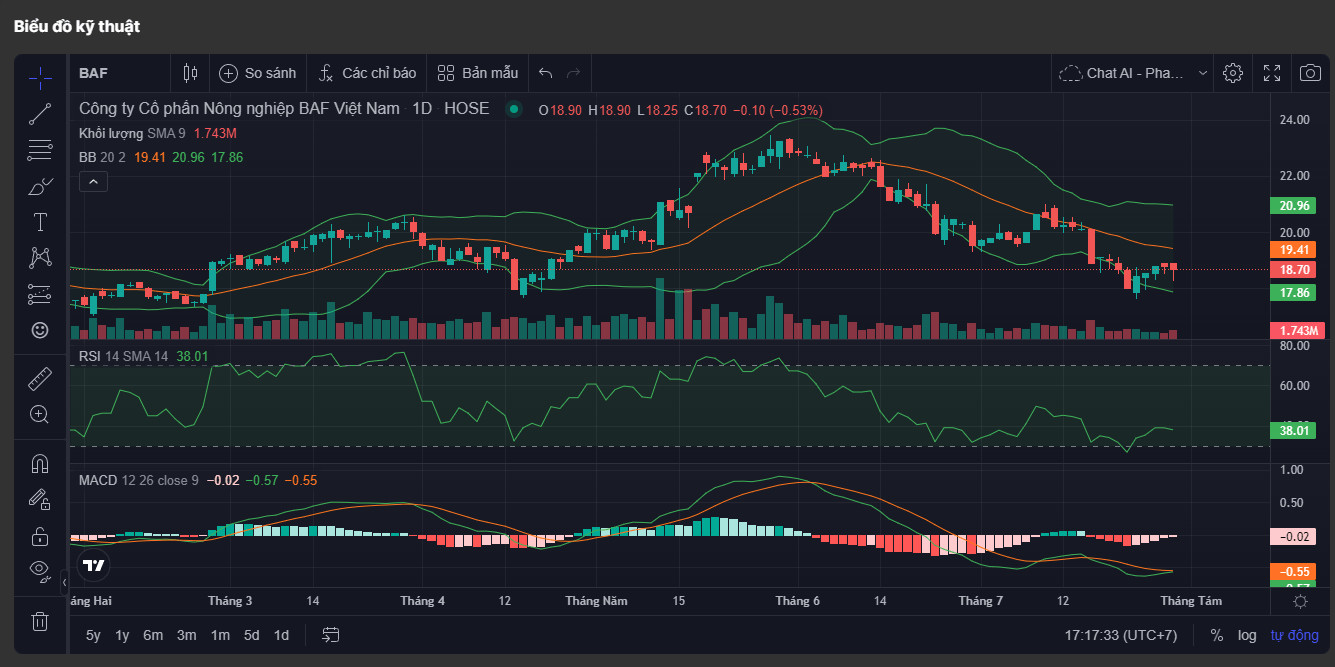
Task: Set time range to 6m
Action: (x=153, y=635)
